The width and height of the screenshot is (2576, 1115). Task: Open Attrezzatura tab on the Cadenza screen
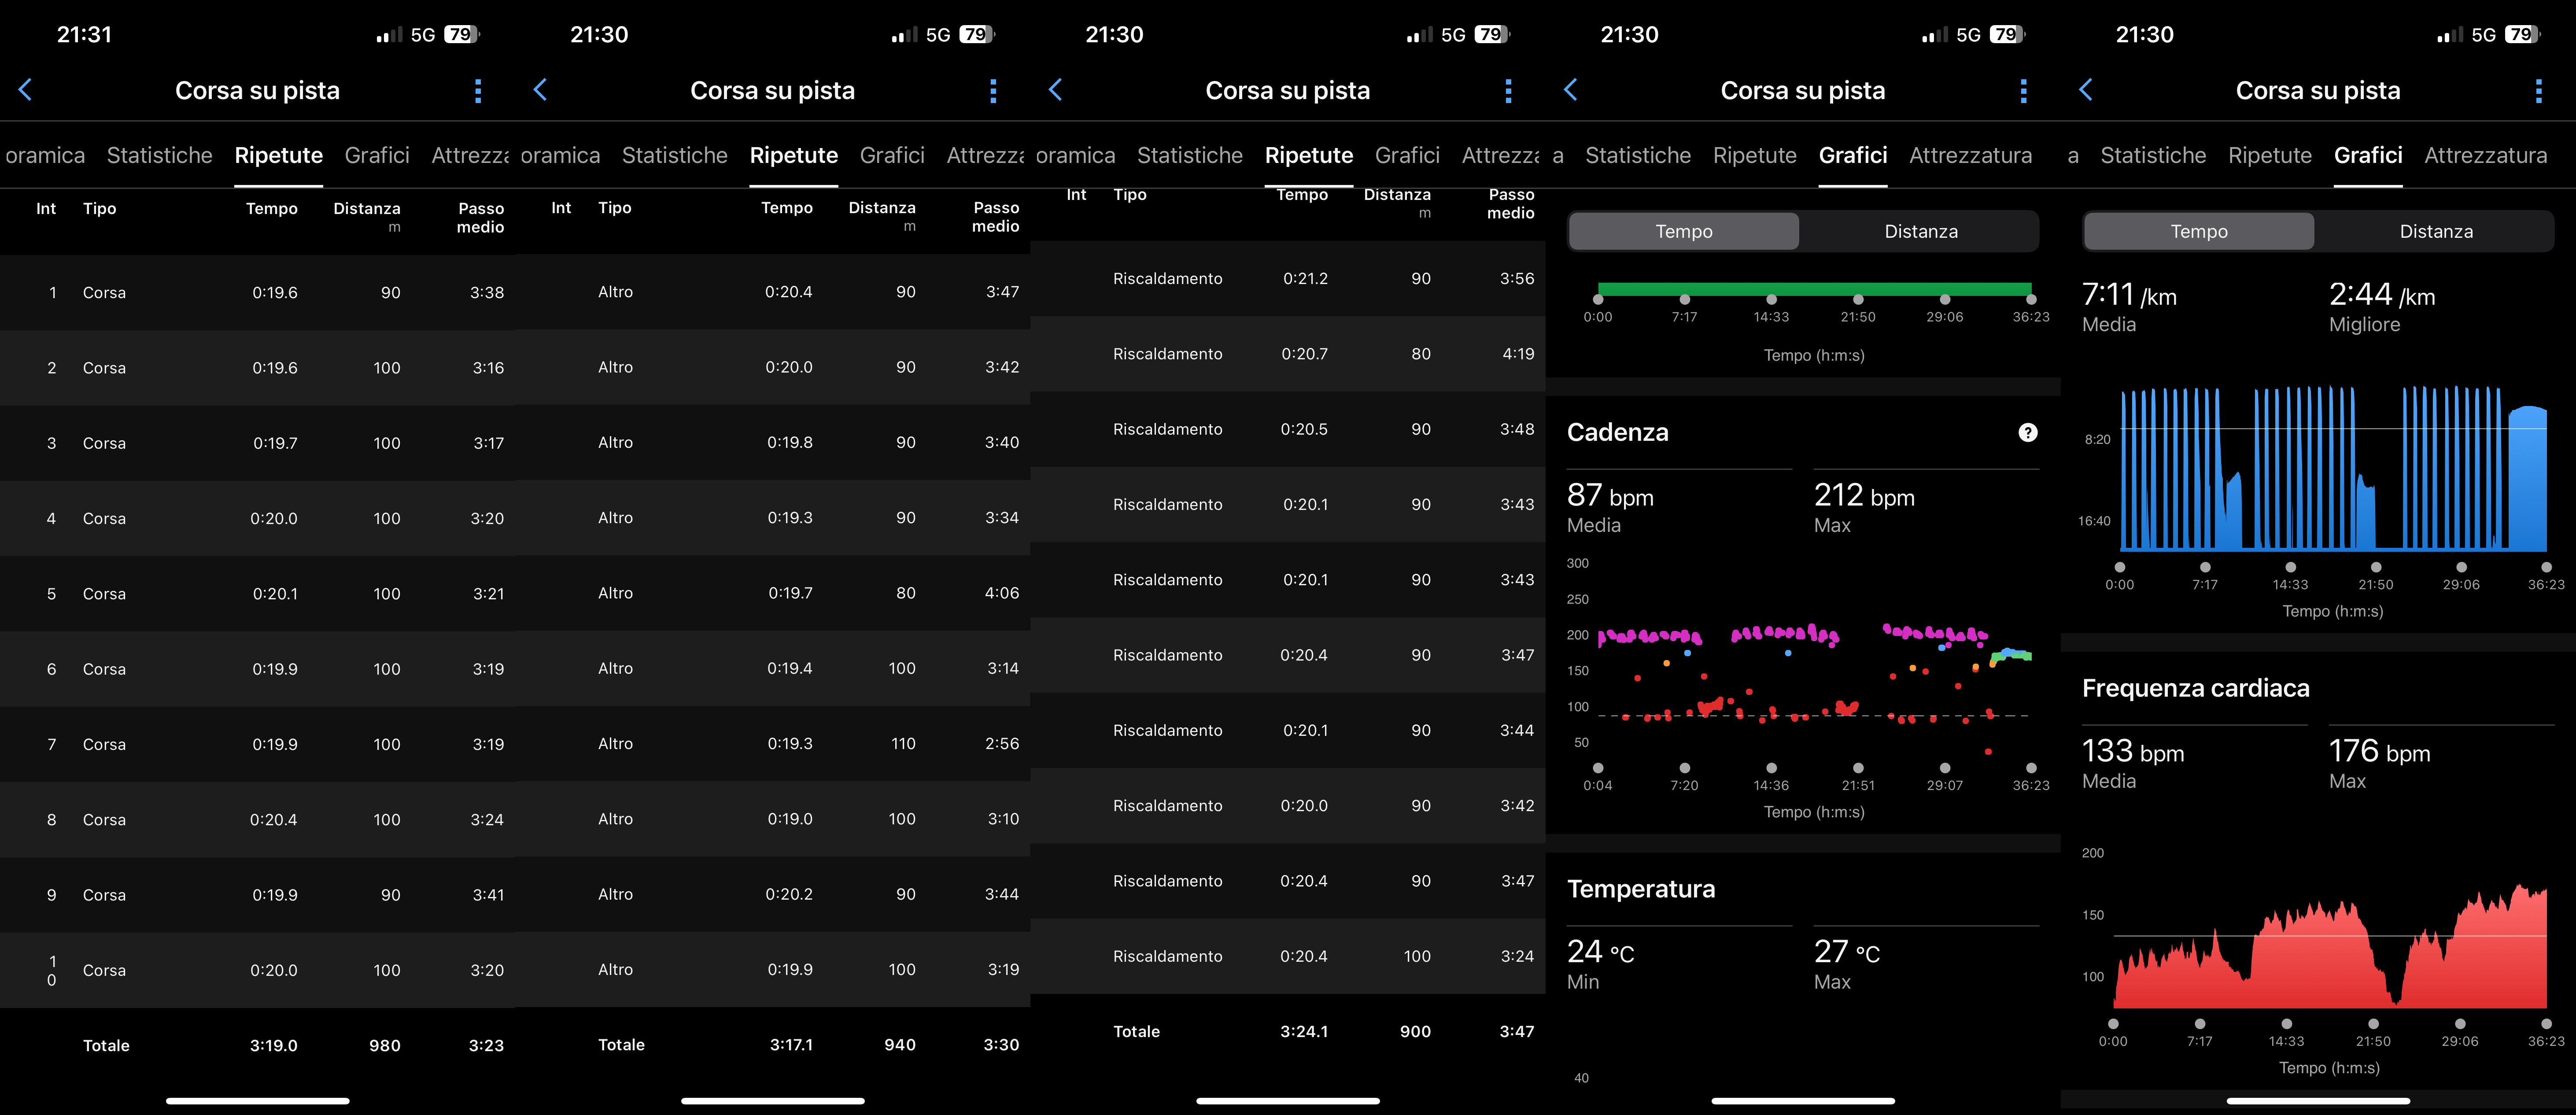(x=1970, y=155)
